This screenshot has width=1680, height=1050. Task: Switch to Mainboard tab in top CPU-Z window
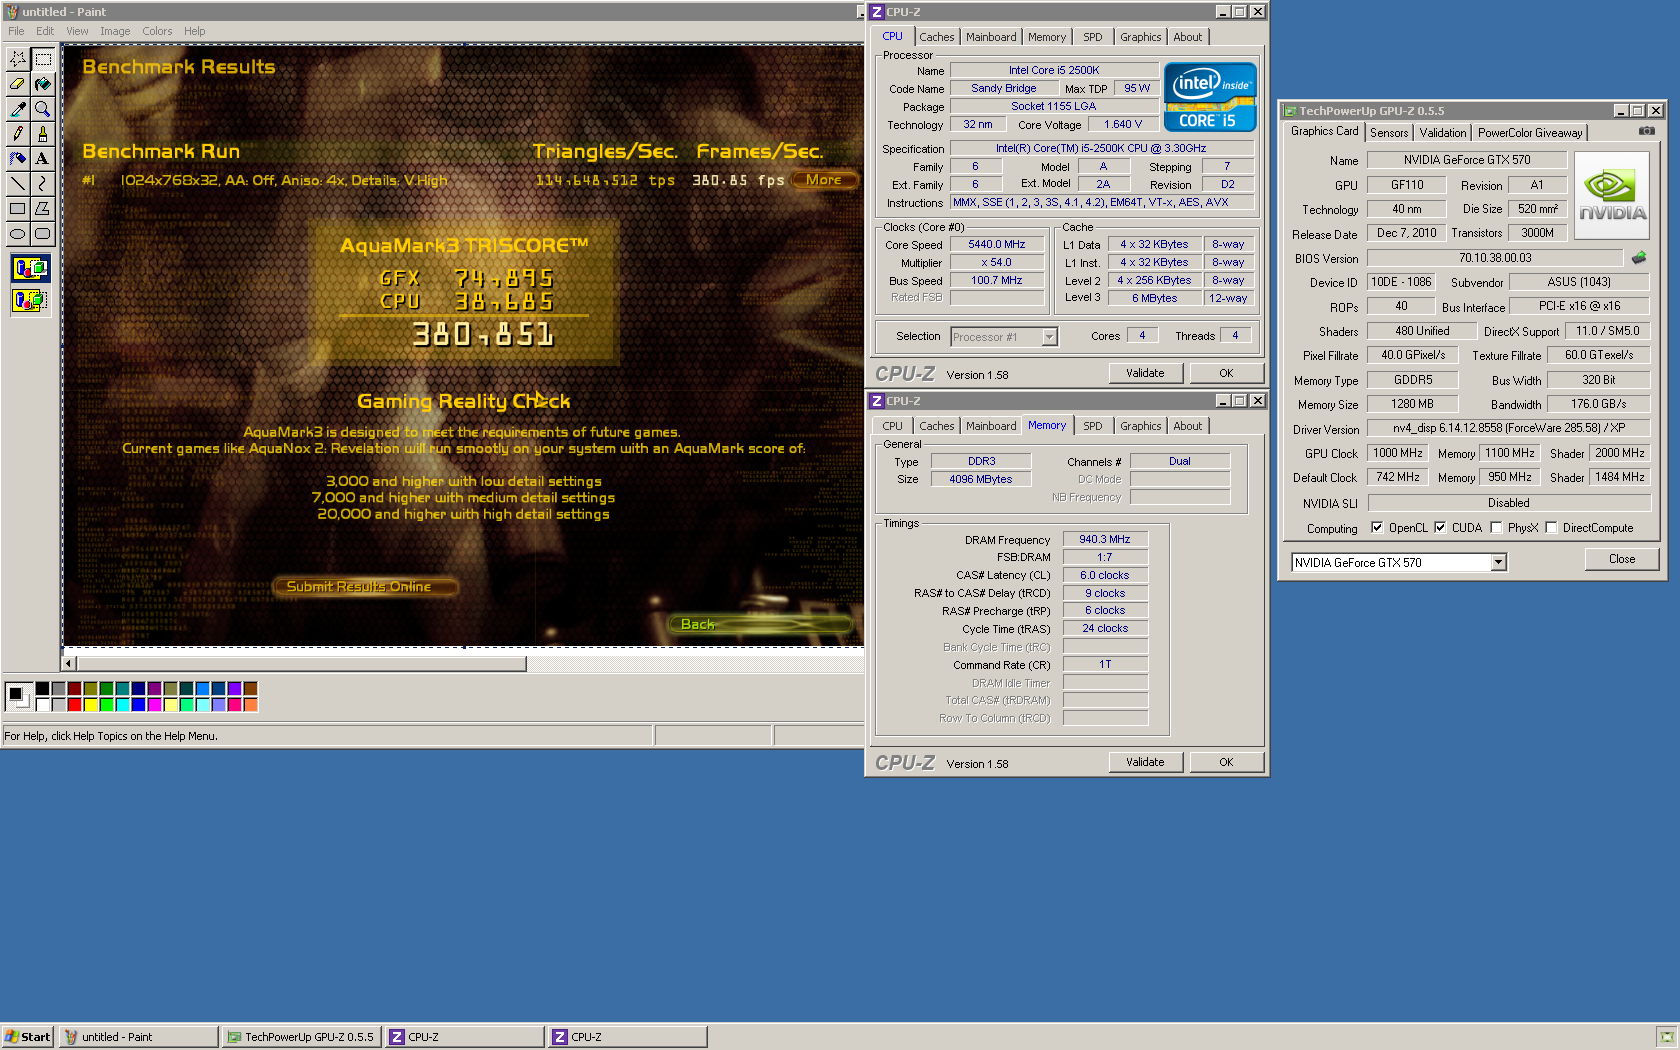click(991, 37)
